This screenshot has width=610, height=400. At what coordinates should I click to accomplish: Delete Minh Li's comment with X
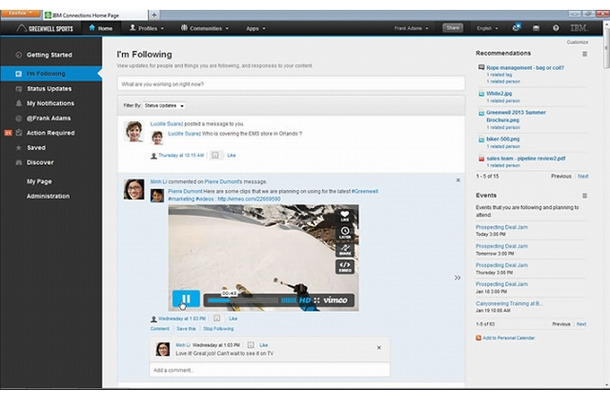click(x=379, y=348)
